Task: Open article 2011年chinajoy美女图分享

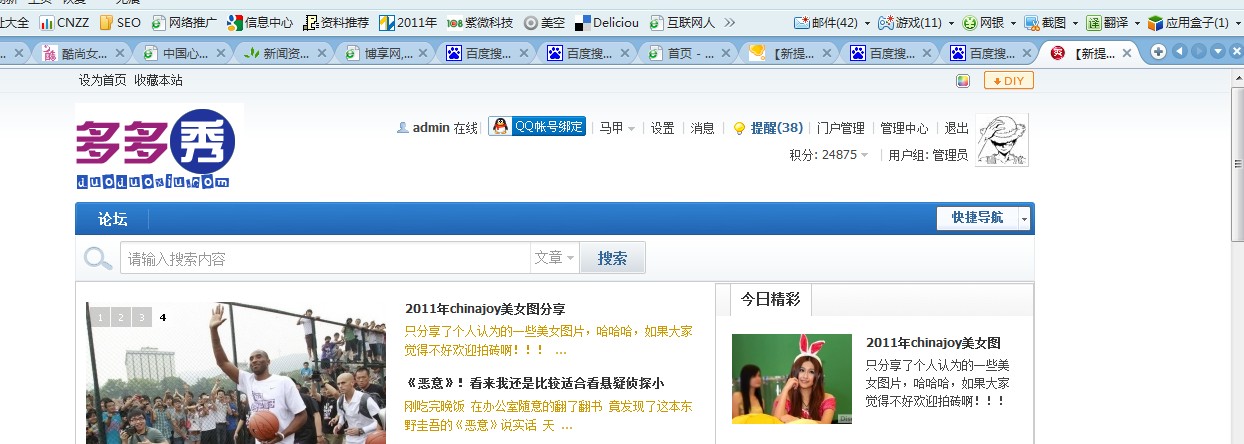Action: [485, 309]
